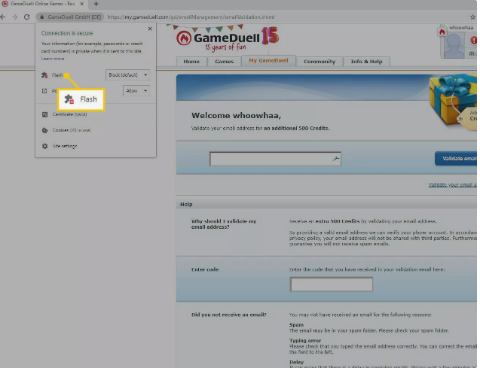Reload the page with refresh icon
This screenshot has width=480, height=369.
pos(27,17)
